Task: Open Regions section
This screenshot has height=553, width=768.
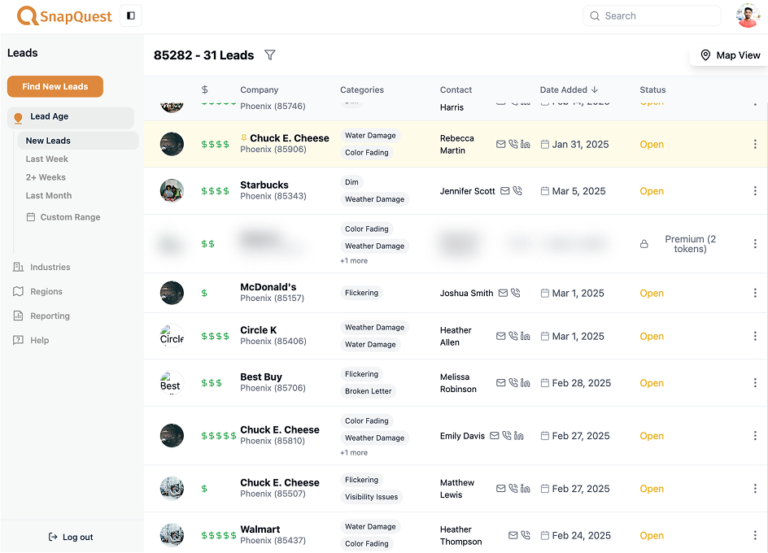Action: pos(38,291)
